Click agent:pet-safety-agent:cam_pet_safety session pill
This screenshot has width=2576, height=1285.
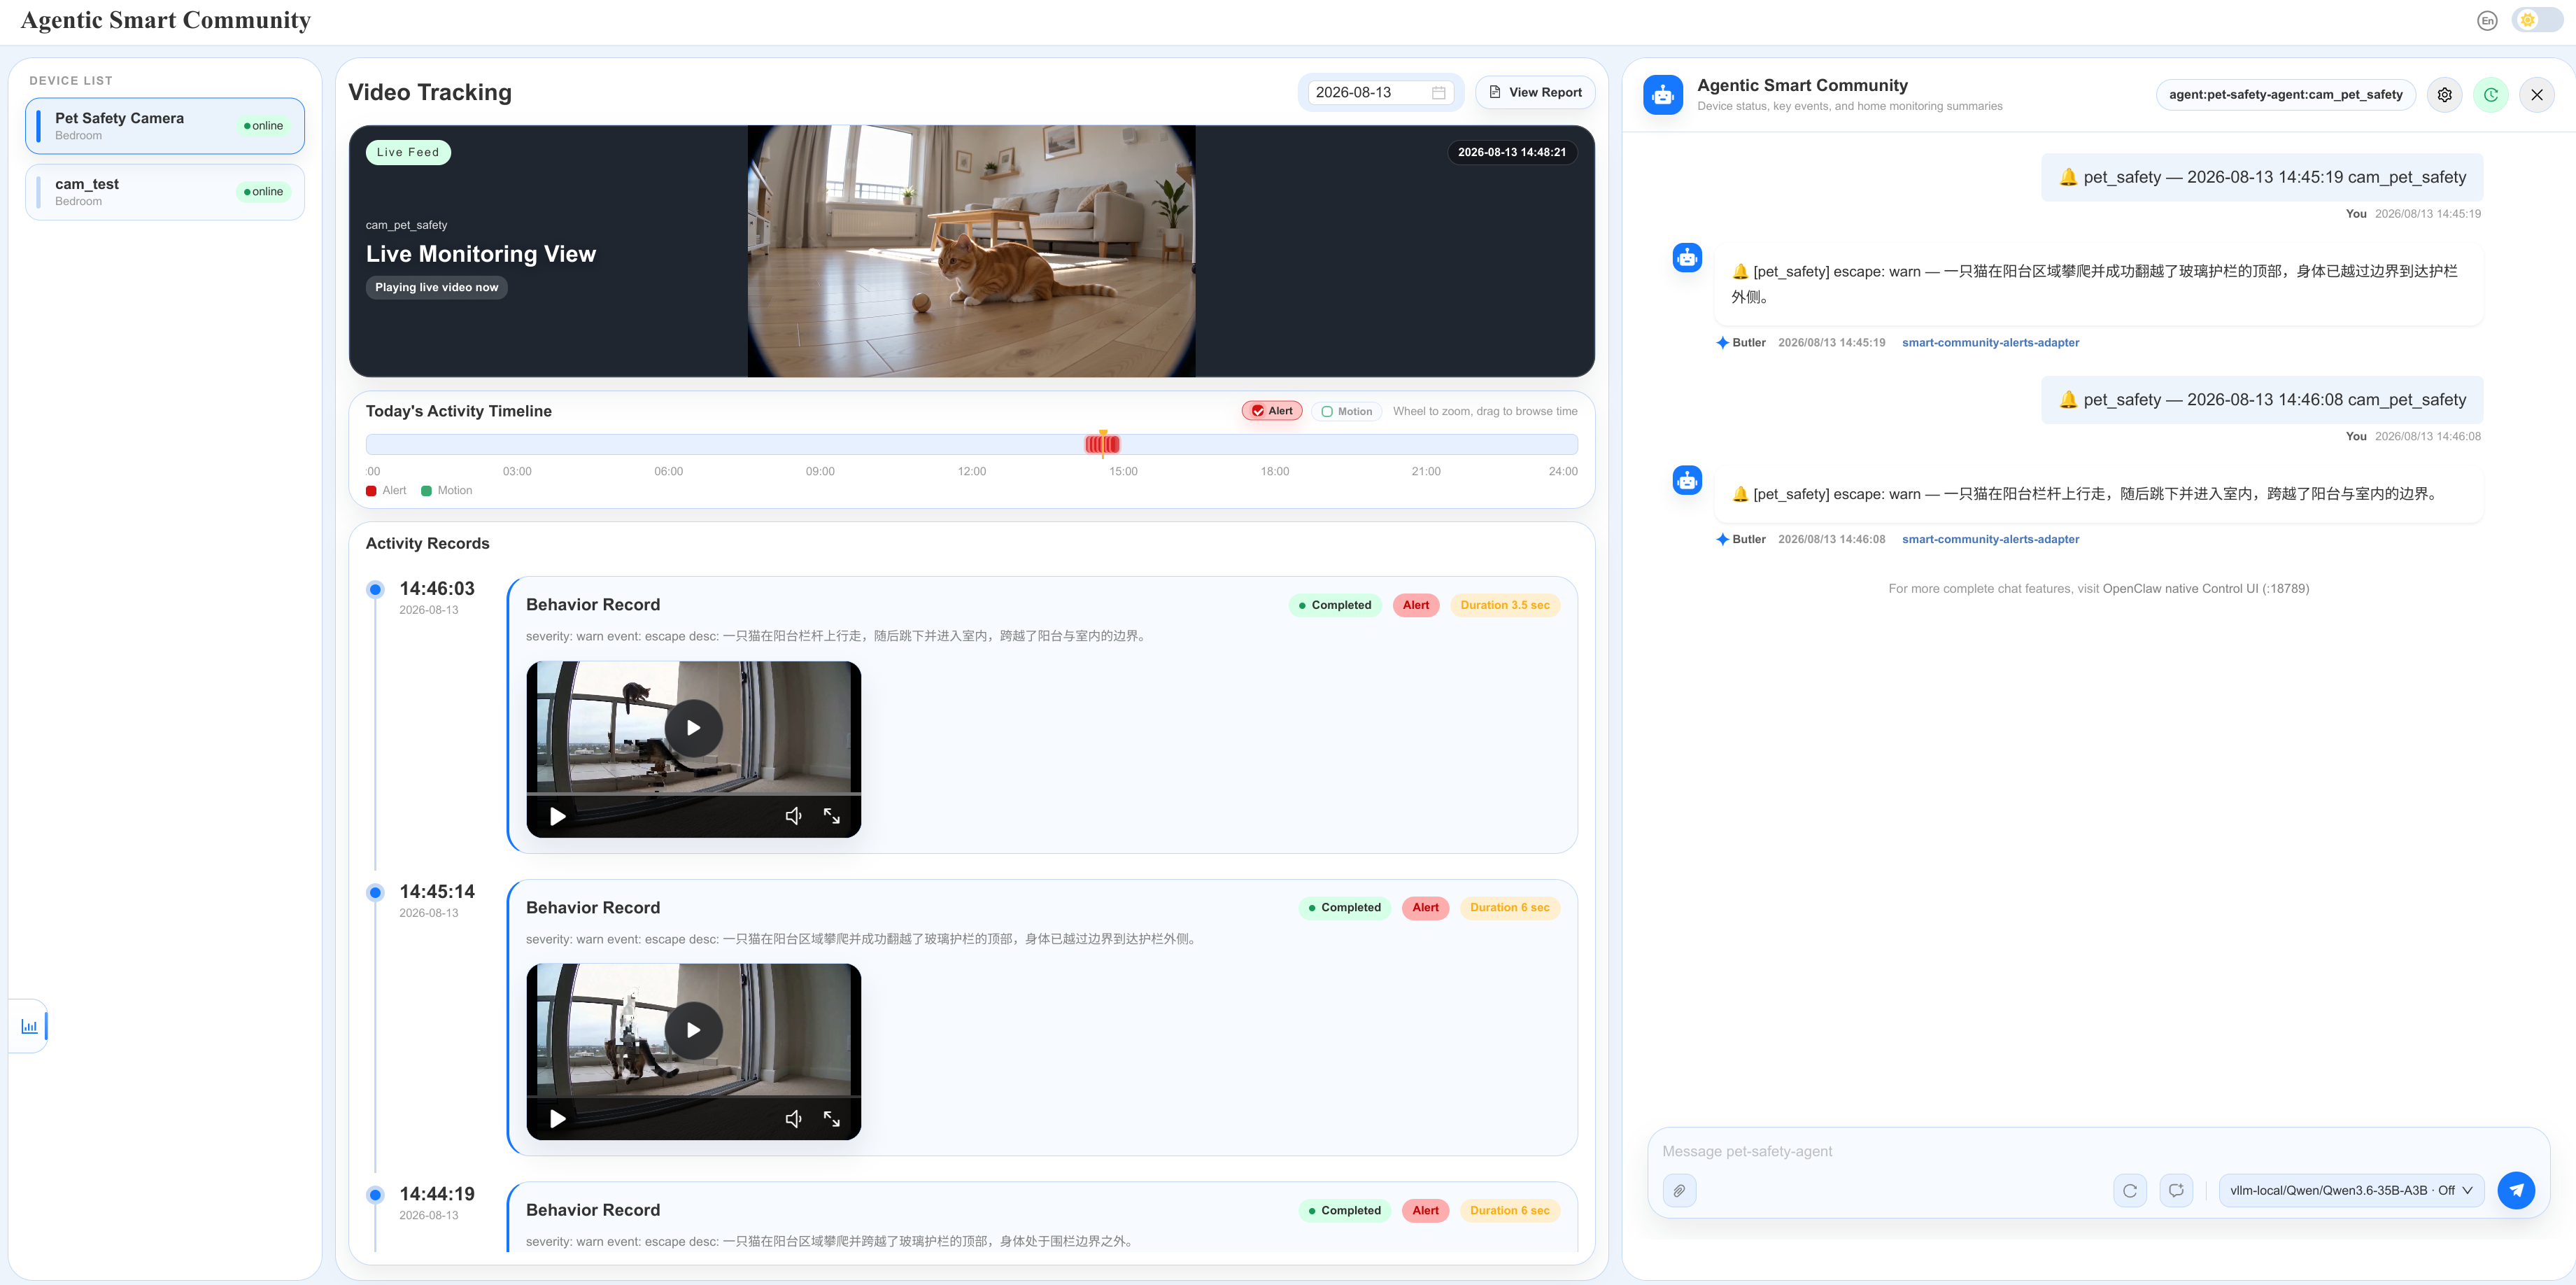2285,95
